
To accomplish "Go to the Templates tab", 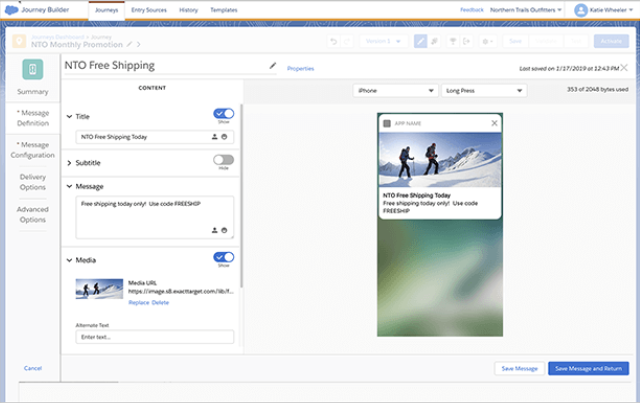I will [x=224, y=10].
